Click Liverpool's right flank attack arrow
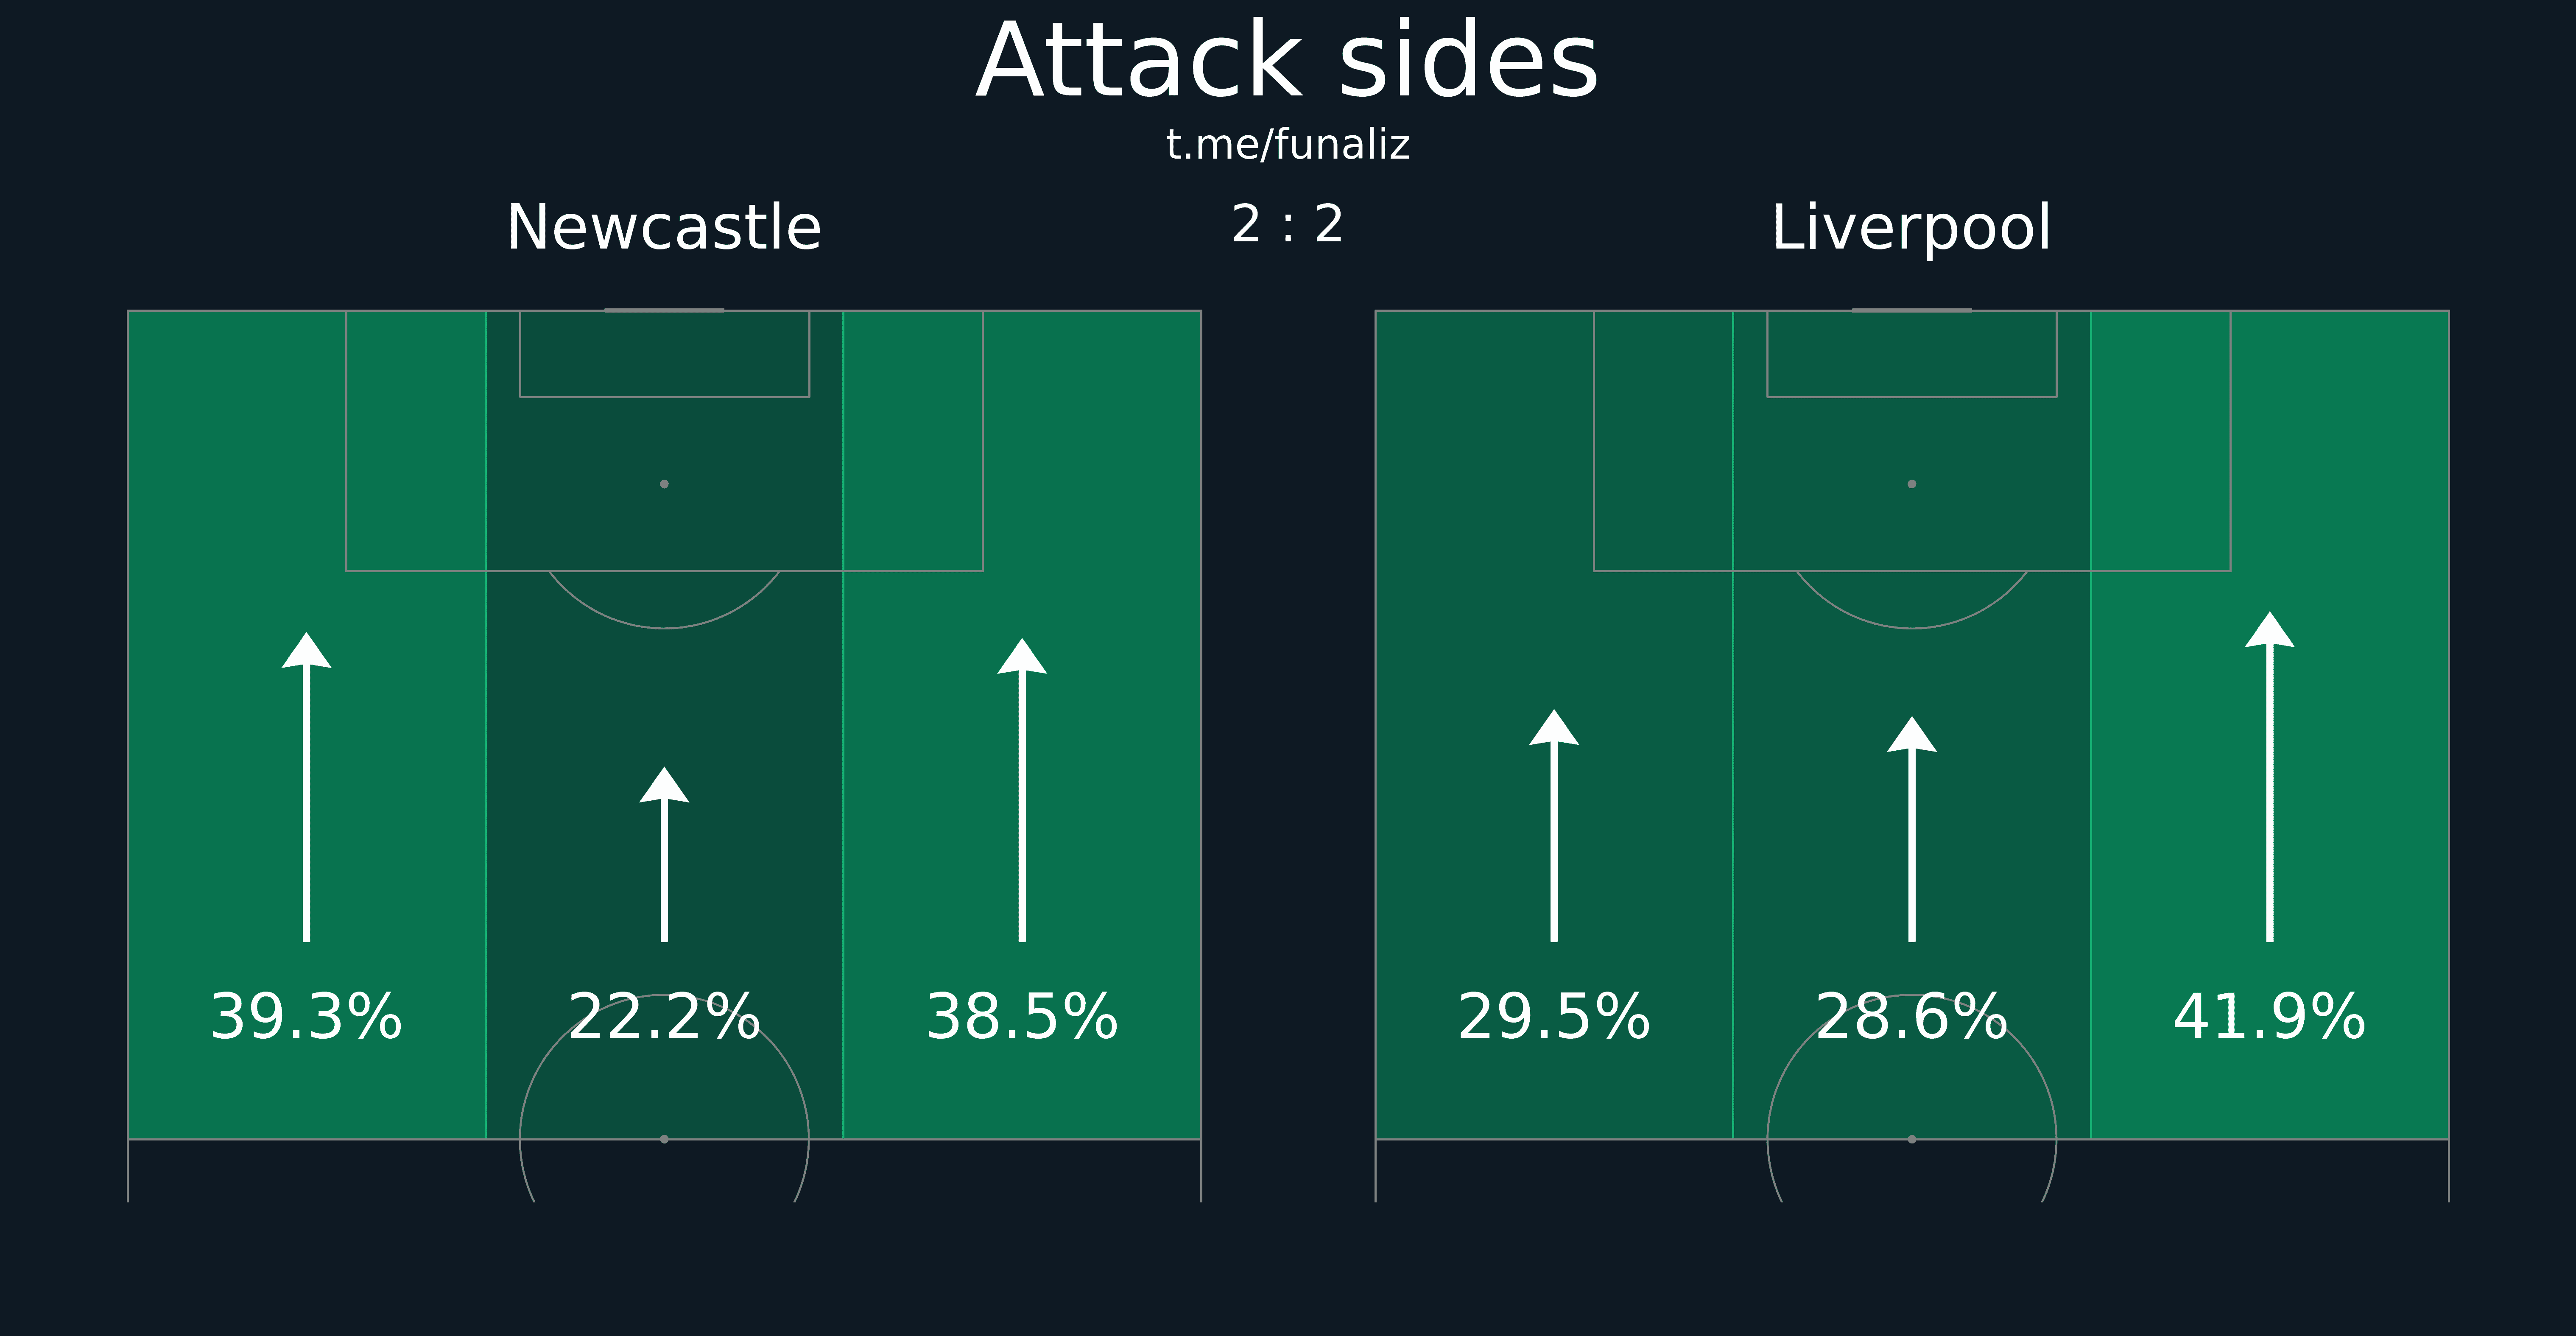Viewport: 2576px width, 1336px height. [2270, 777]
